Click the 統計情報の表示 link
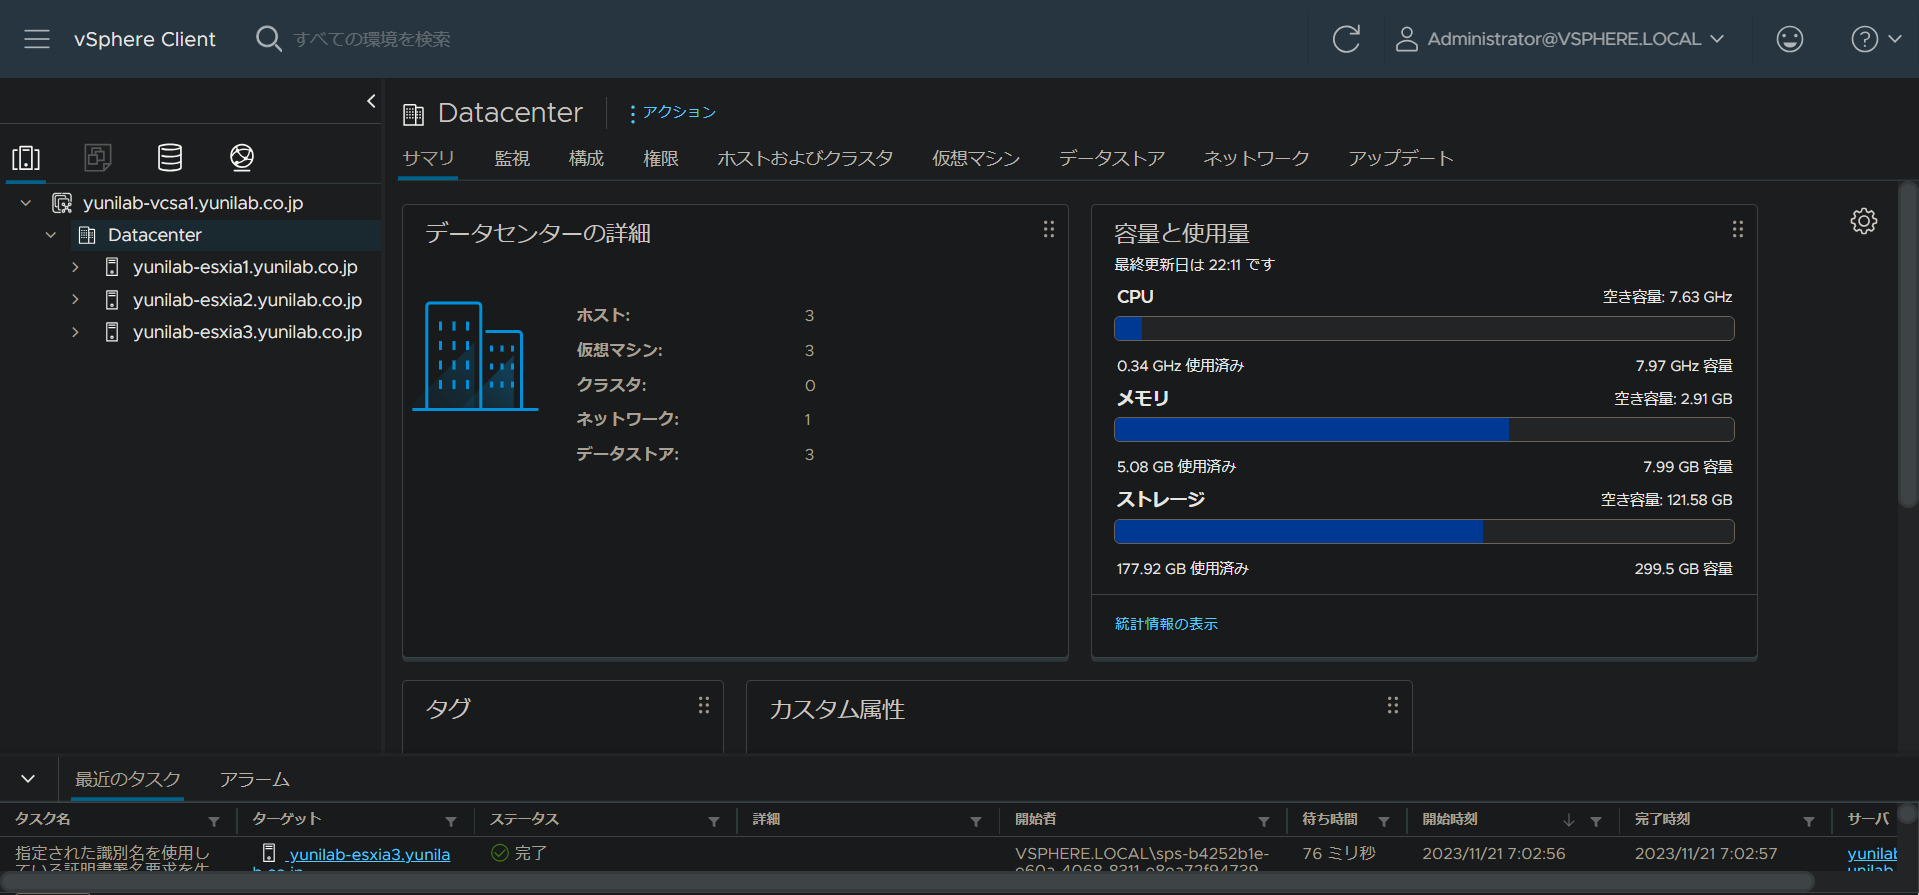The width and height of the screenshot is (1919, 895). click(1166, 624)
